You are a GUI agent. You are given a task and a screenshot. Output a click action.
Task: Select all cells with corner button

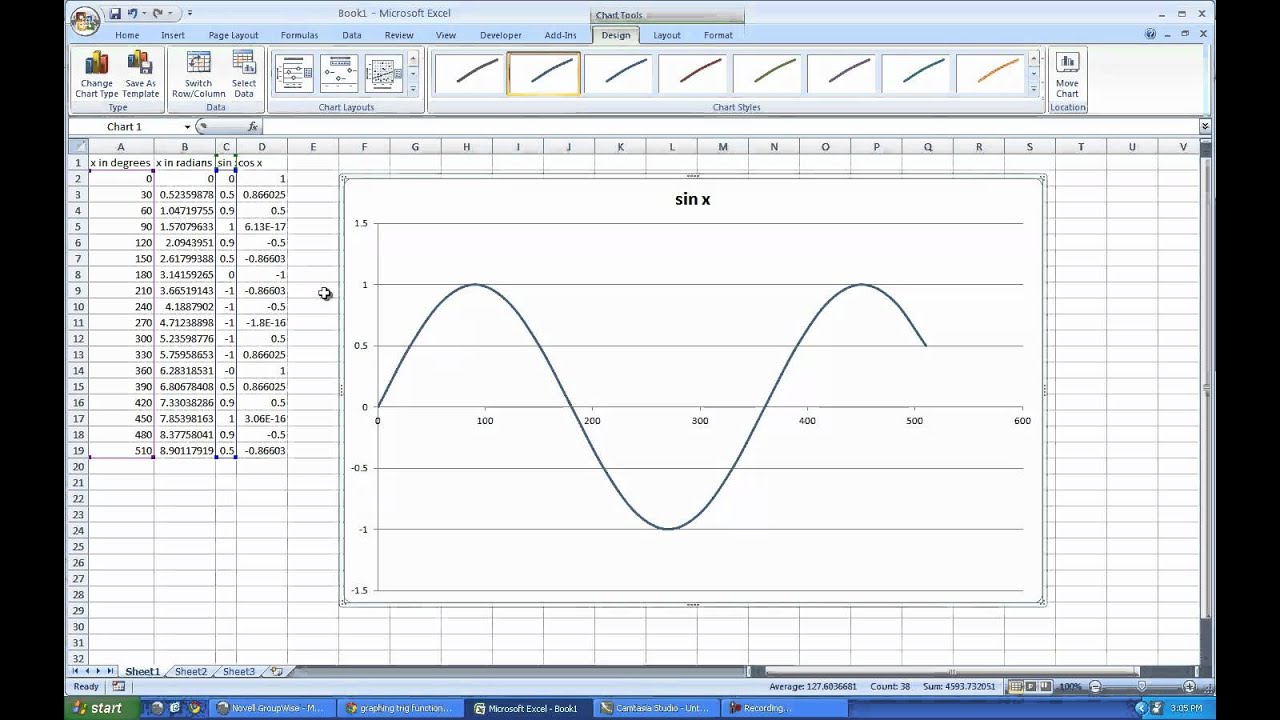tap(78, 147)
